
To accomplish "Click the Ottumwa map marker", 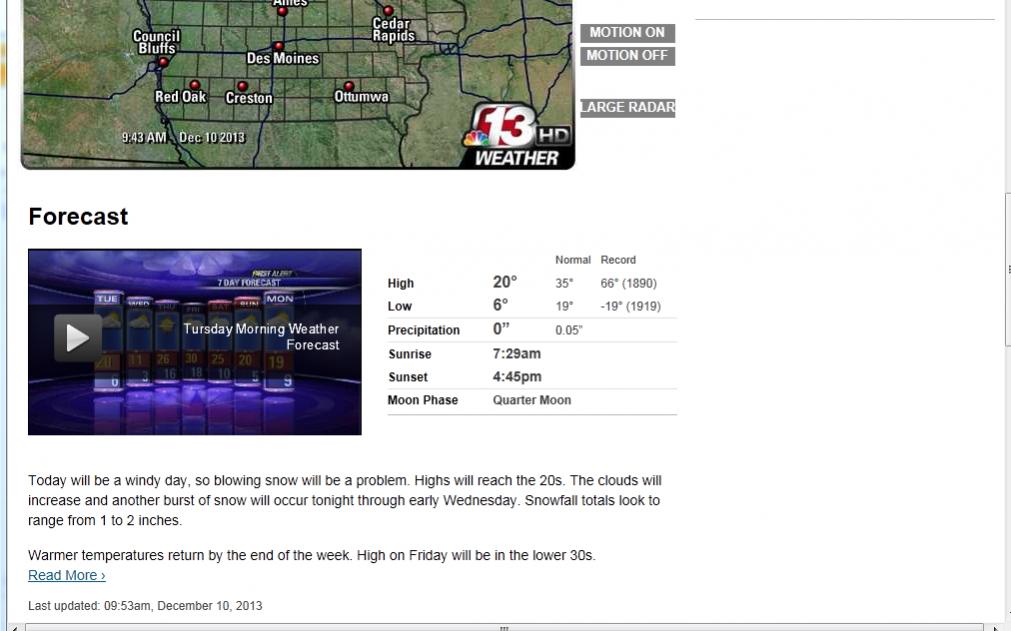I will click(349, 86).
